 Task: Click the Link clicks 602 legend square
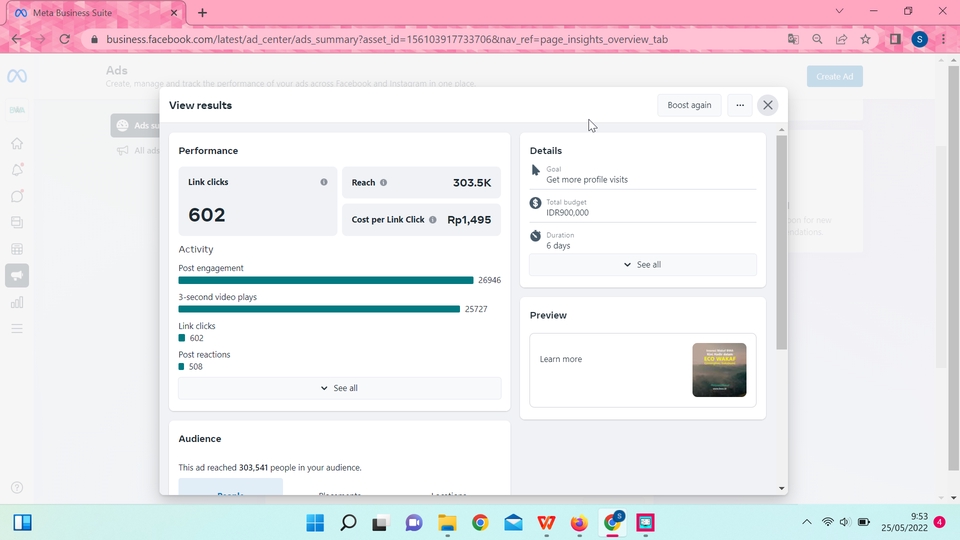182,338
